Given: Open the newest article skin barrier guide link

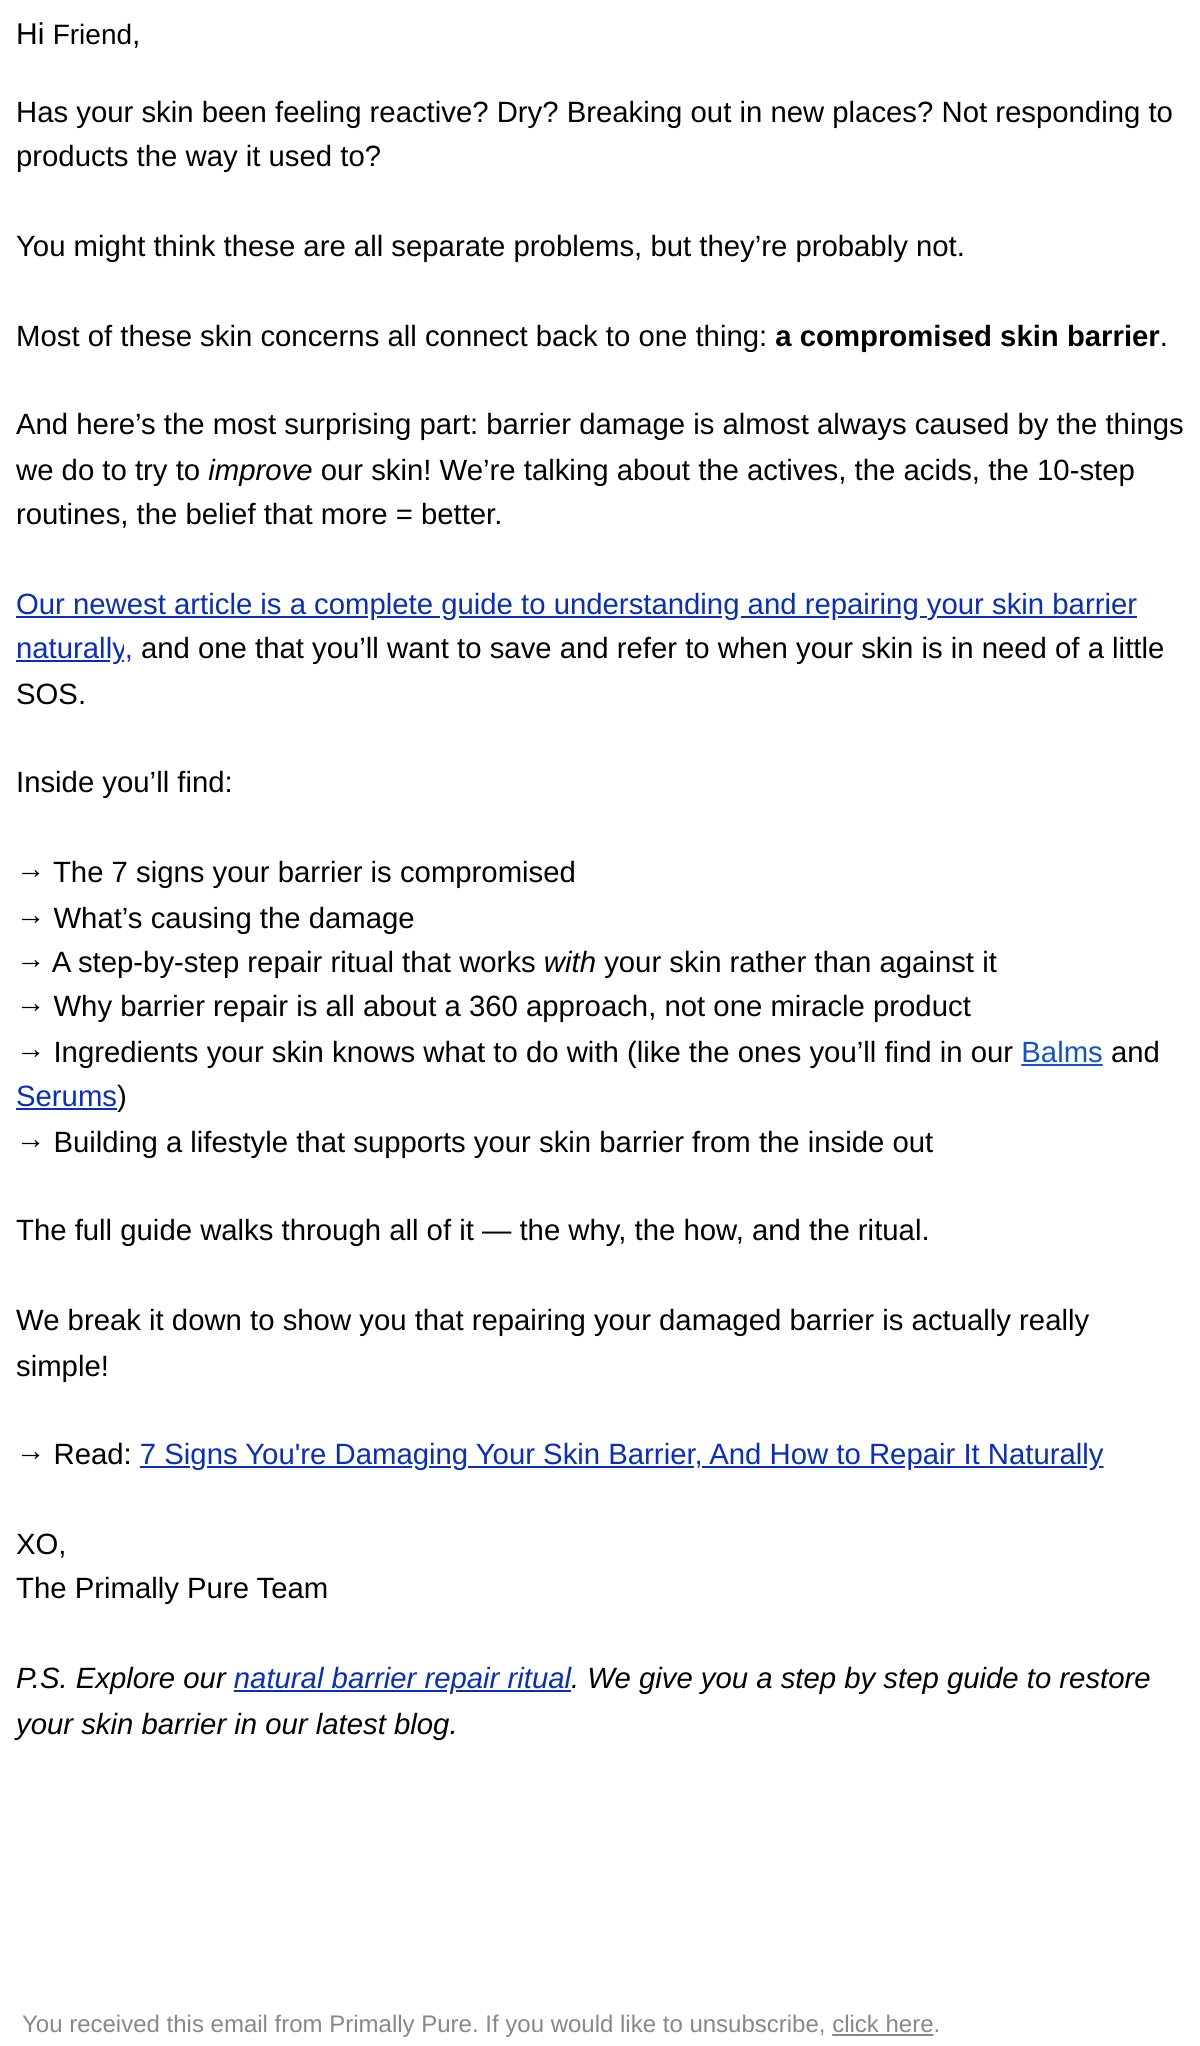Looking at the screenshot, I should click(x=576, y=605).
